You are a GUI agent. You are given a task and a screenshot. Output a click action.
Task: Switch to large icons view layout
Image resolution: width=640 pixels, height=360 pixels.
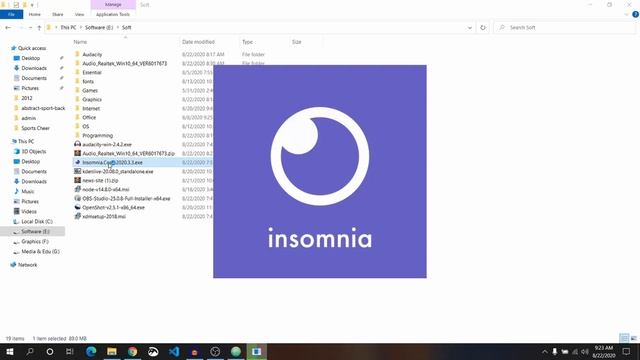click(x=633, y=338)
